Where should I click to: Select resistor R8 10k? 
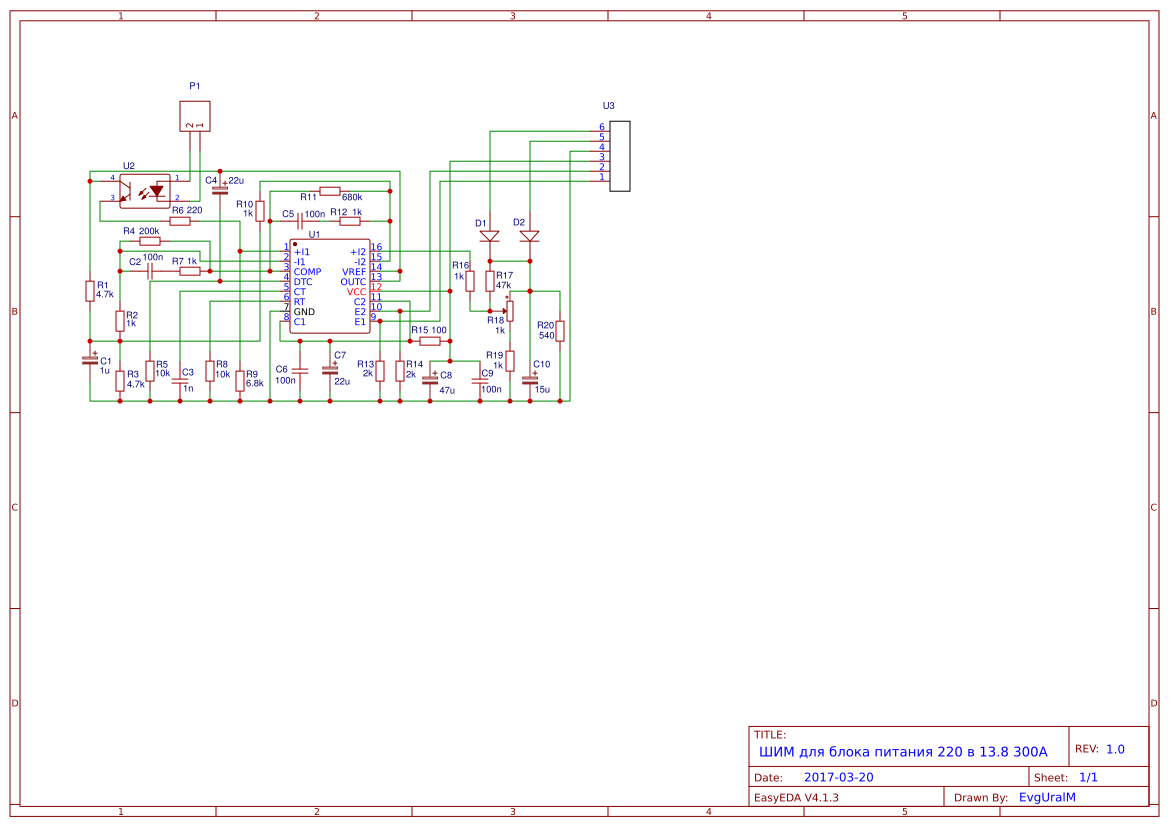[210, 371]
